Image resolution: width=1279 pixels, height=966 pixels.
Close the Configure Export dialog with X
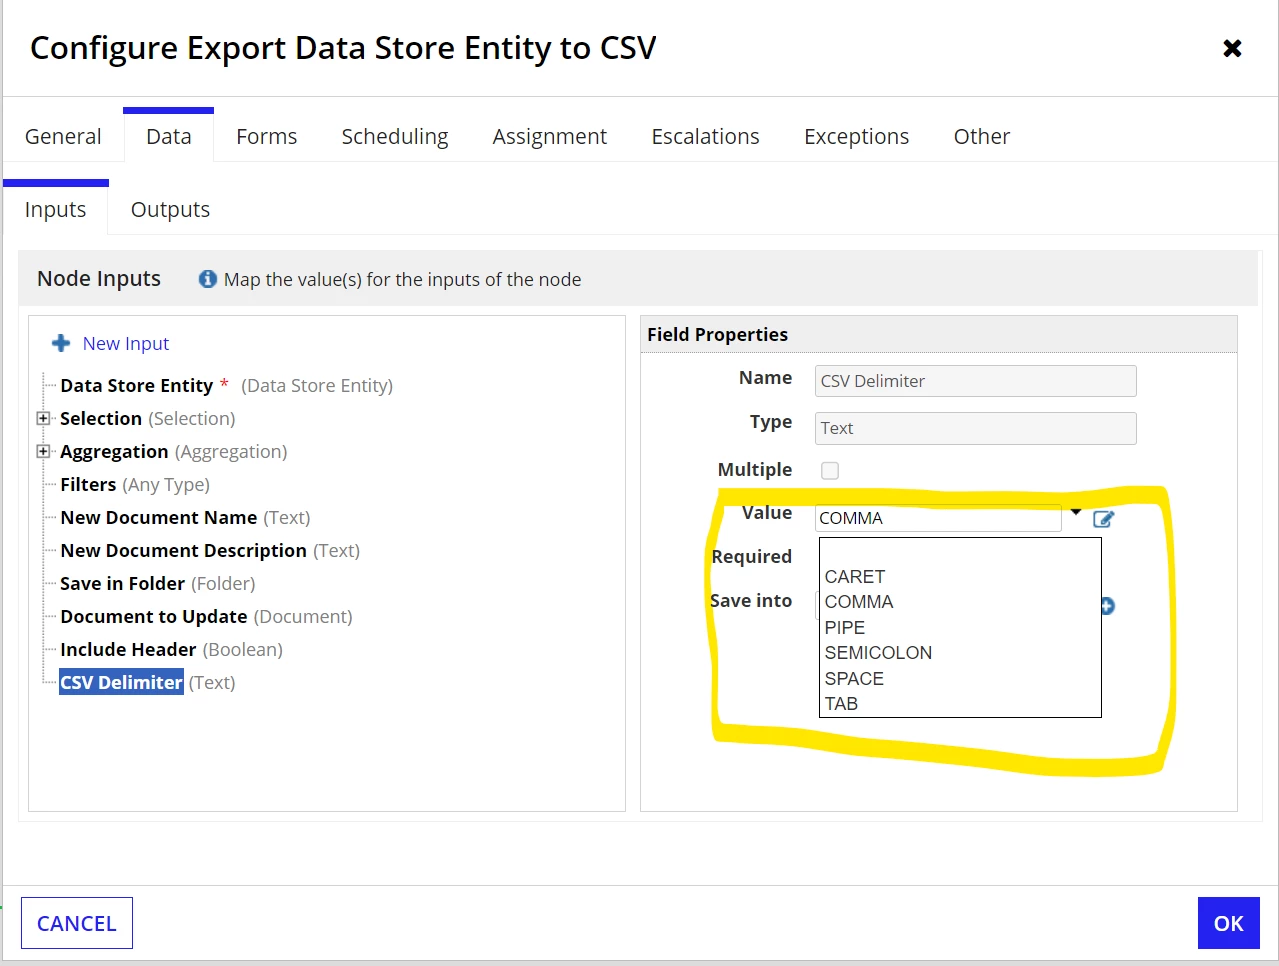tap(1232, 48)
